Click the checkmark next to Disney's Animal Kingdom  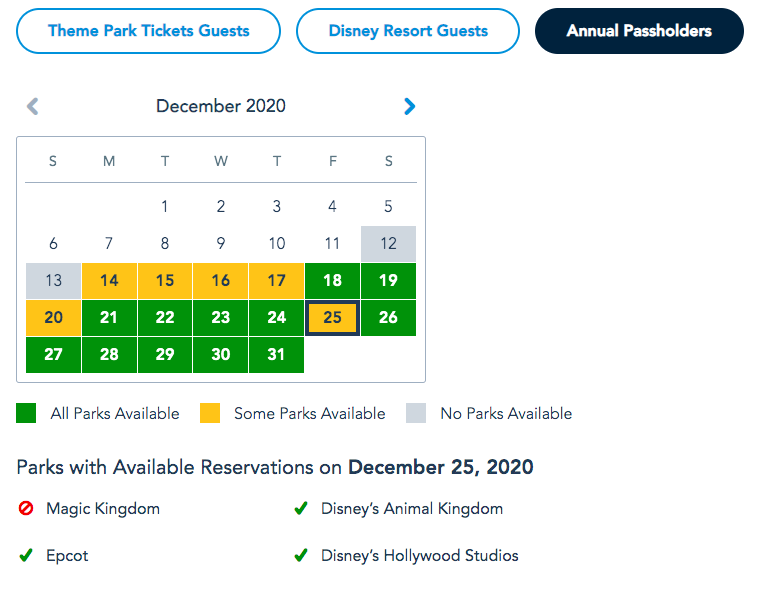[x=301, y=508]
